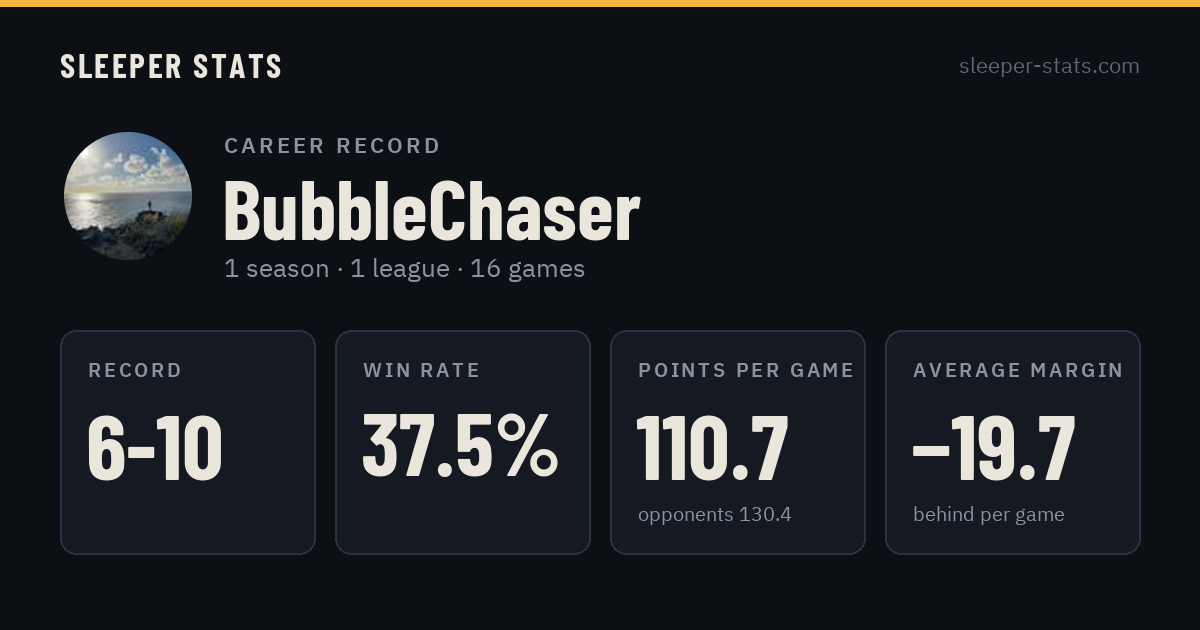This screenshot has width=1200, height=630.
Task: Click the CAREER RECORD label
Action: (332, 146)
